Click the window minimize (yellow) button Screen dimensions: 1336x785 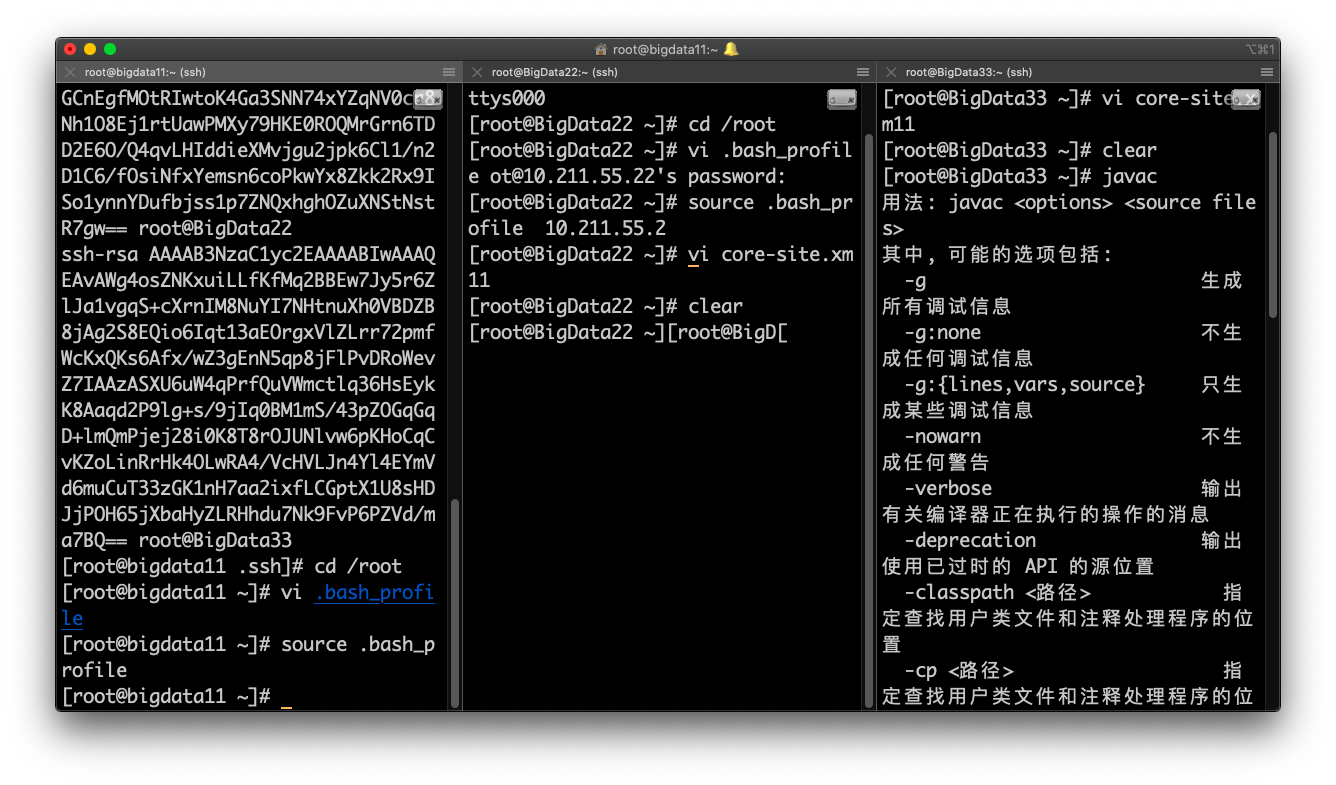90,49
